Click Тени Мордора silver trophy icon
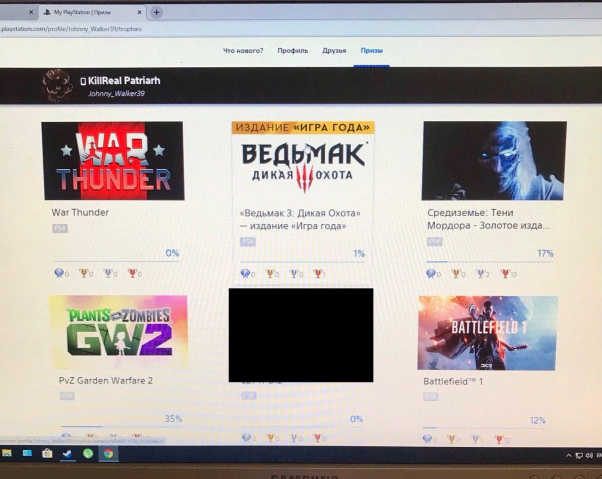 [480, 273]
